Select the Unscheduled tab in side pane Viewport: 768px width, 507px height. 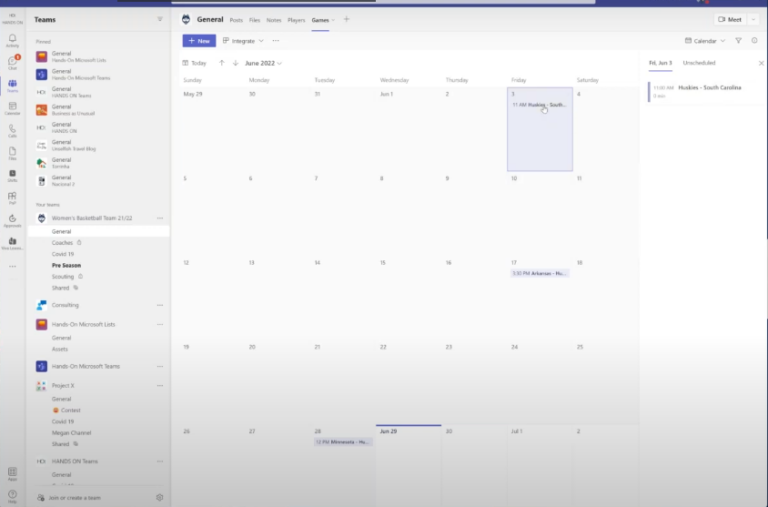(x=699, y=63)
